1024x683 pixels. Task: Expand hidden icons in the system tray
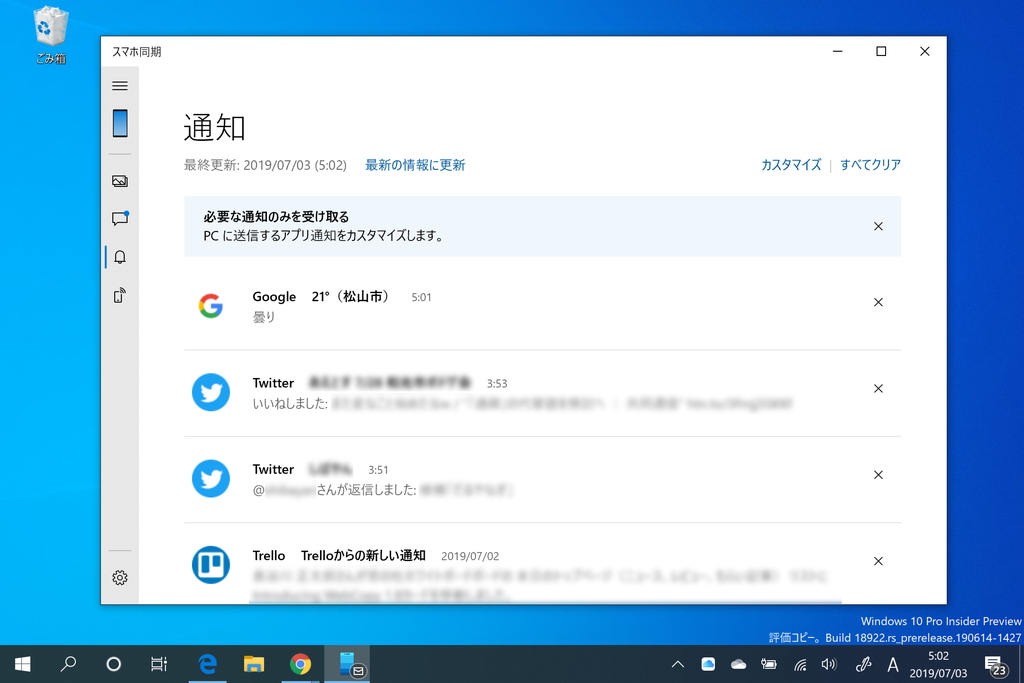(x=677, y=663)
